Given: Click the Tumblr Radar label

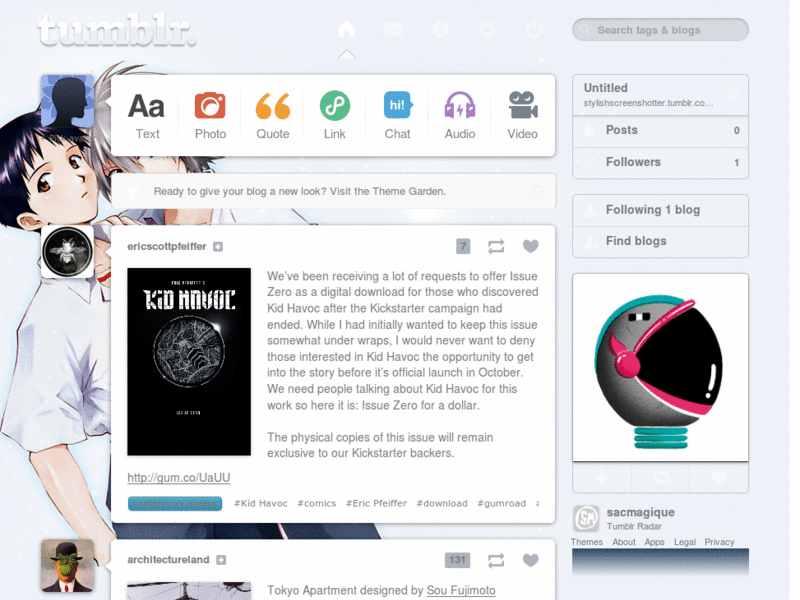Looking at the screenshot, I should [x=634, y=527].
